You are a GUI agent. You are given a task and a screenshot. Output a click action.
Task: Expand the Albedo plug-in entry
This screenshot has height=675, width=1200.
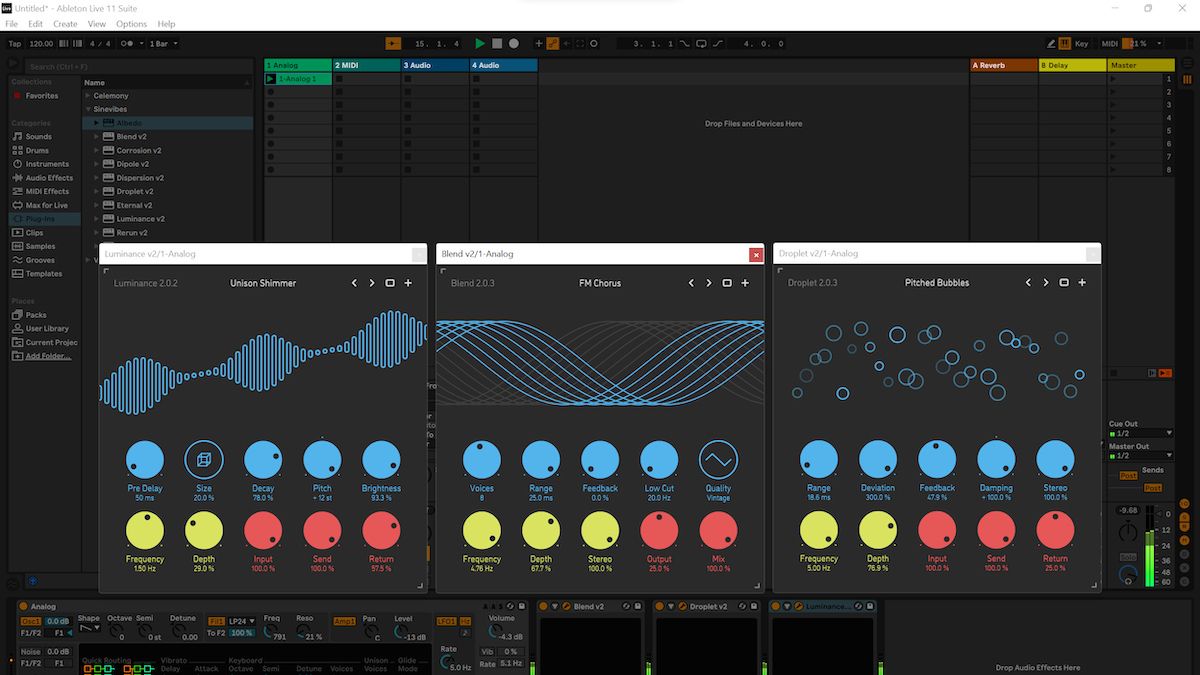pyautogui.click(x=97, y=123)
